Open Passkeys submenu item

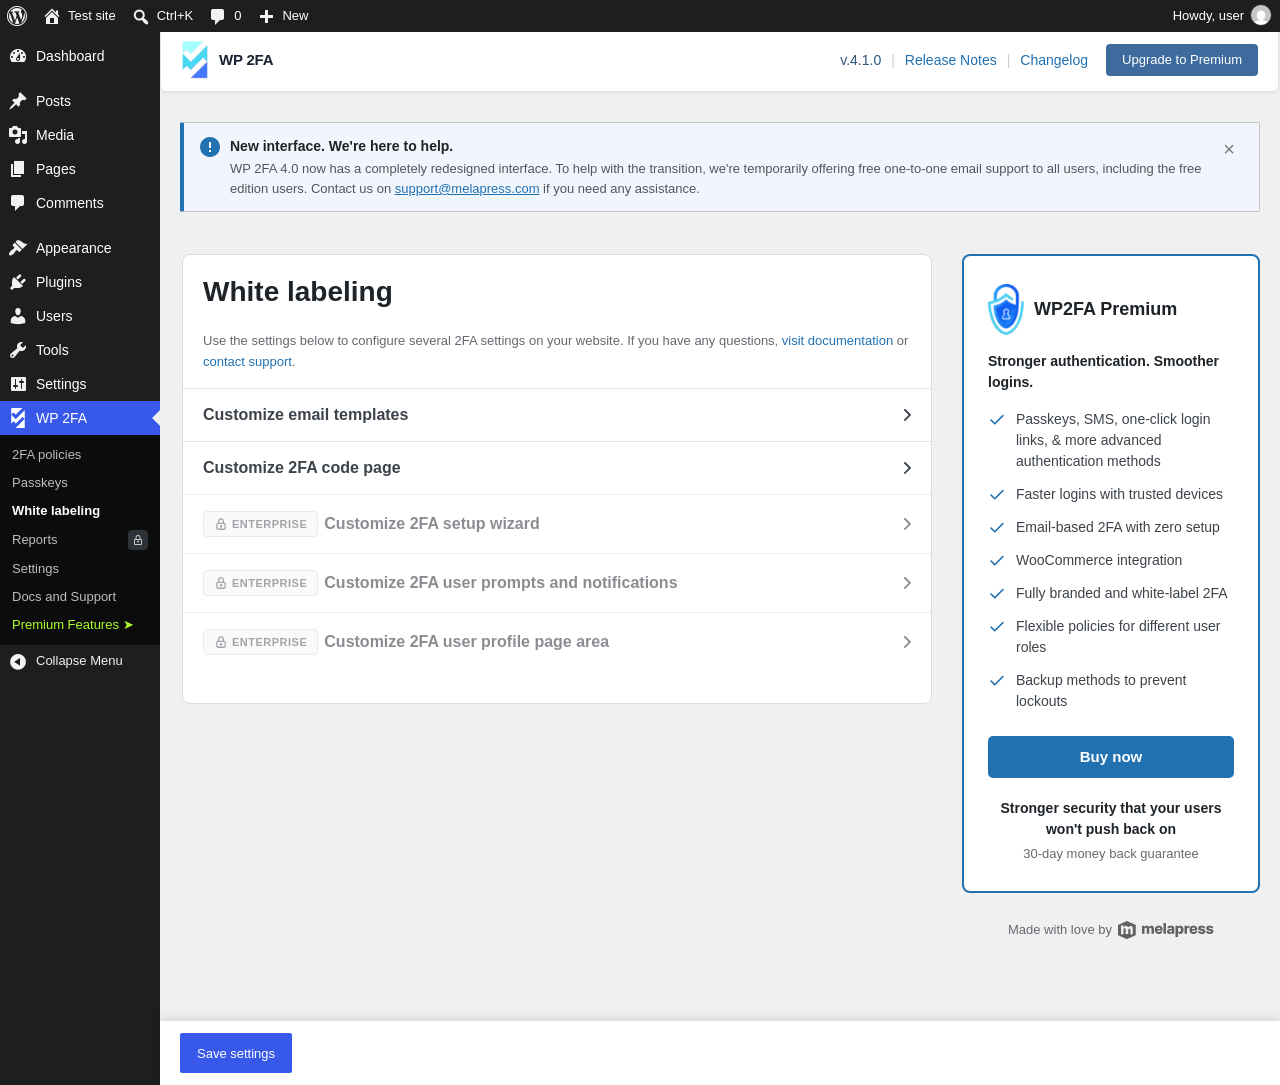[40, 482]
